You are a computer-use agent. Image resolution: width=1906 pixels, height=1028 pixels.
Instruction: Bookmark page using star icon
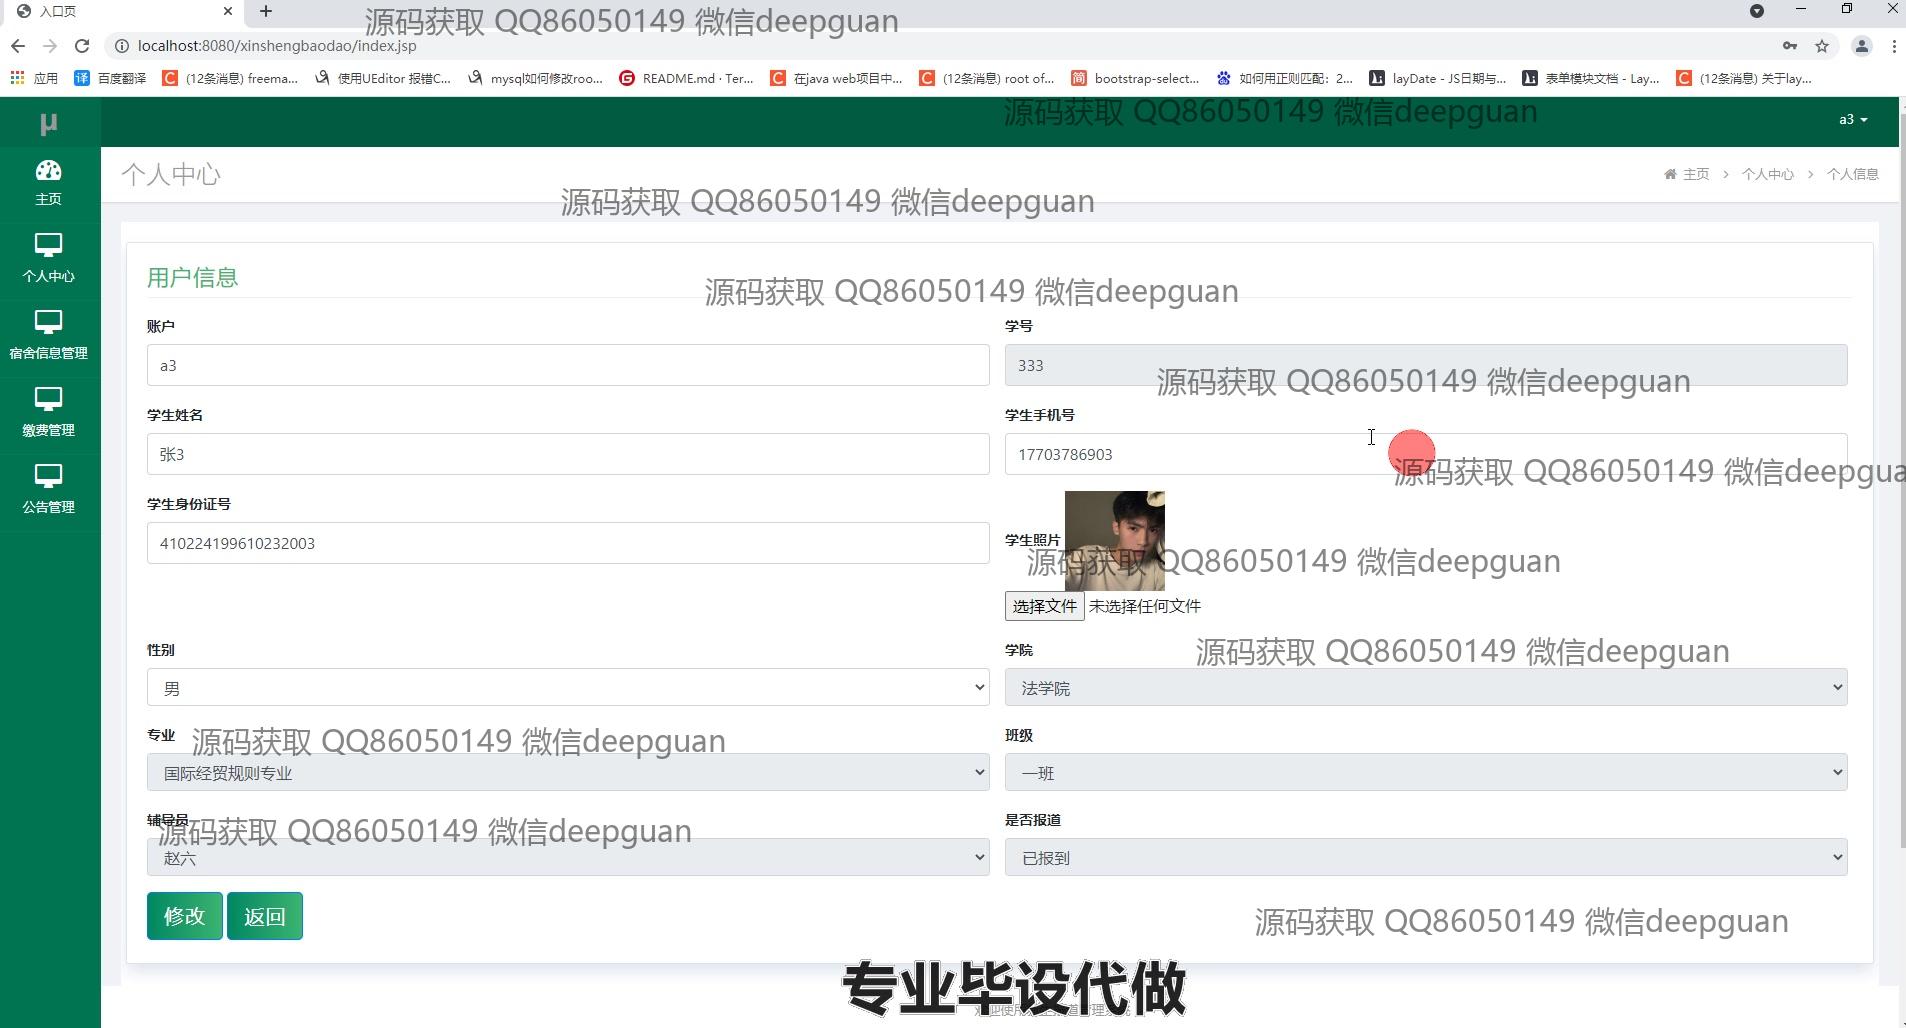coord(1822,46)
